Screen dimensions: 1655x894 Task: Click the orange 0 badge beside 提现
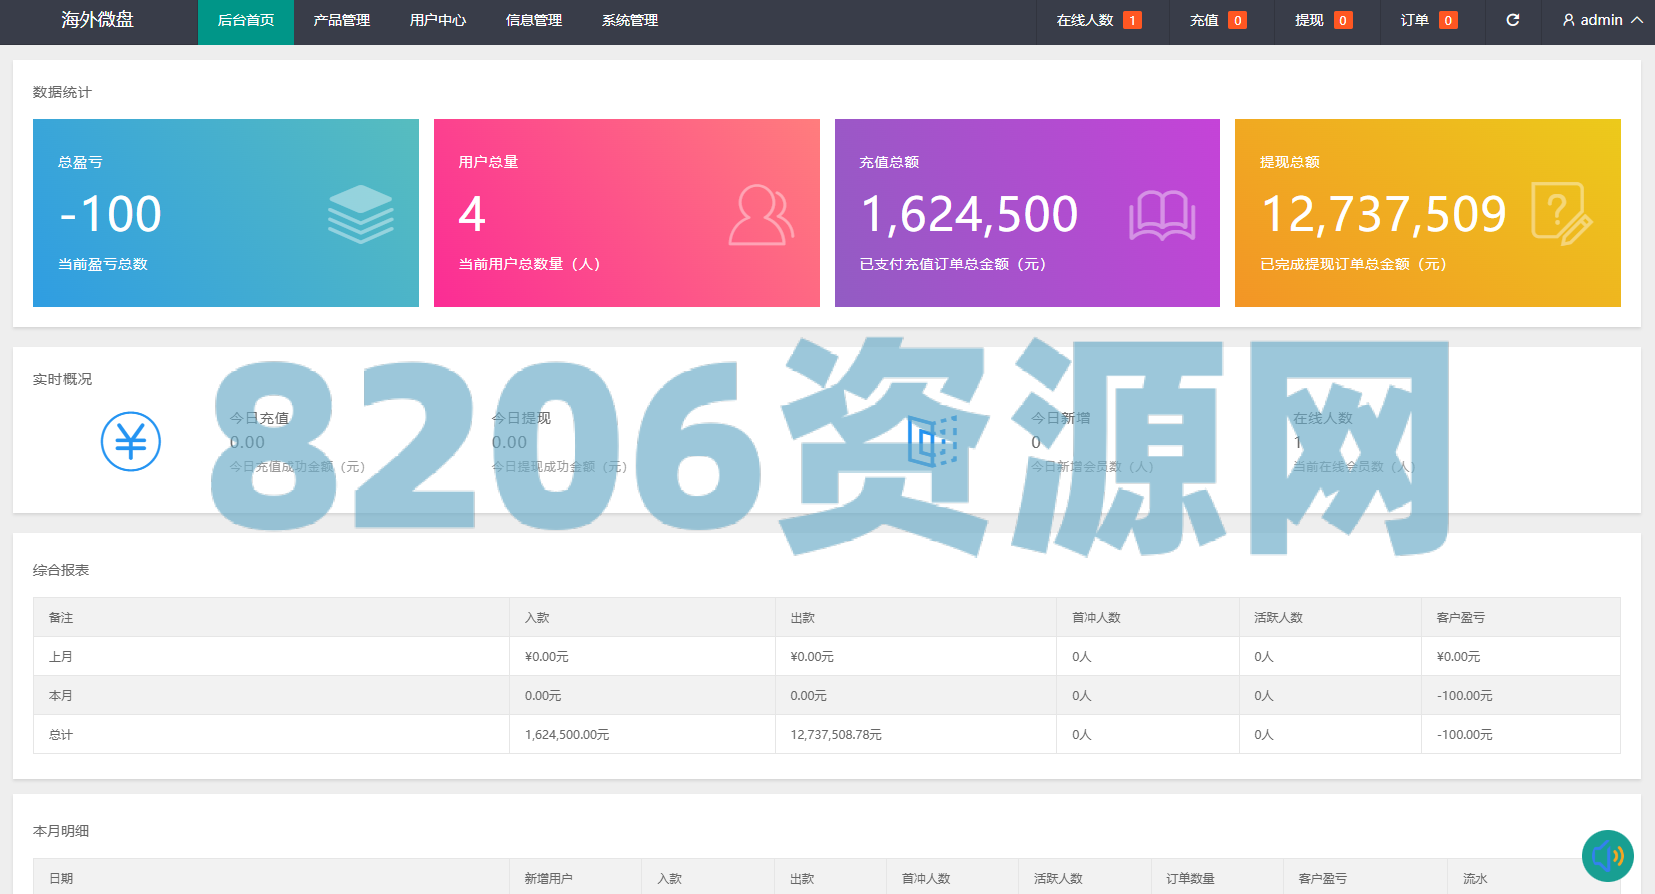click(x=1343, y=20)
